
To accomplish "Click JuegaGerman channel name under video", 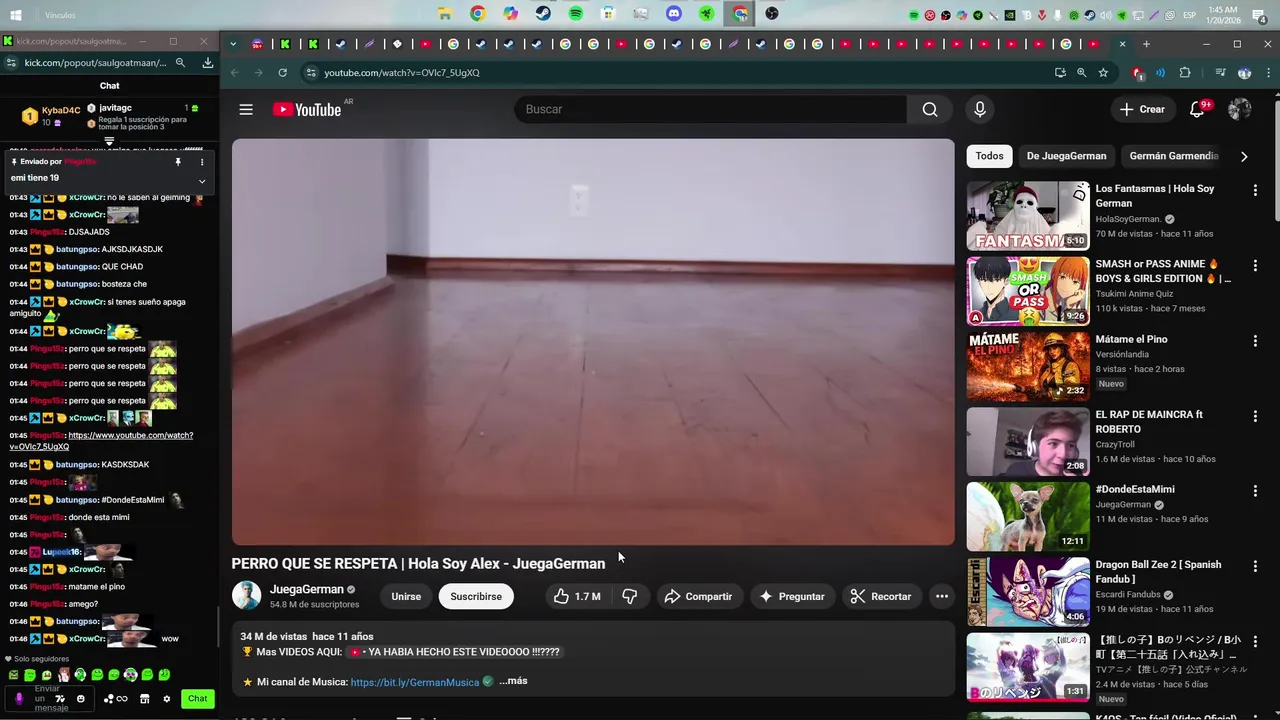I will [307, 590].
